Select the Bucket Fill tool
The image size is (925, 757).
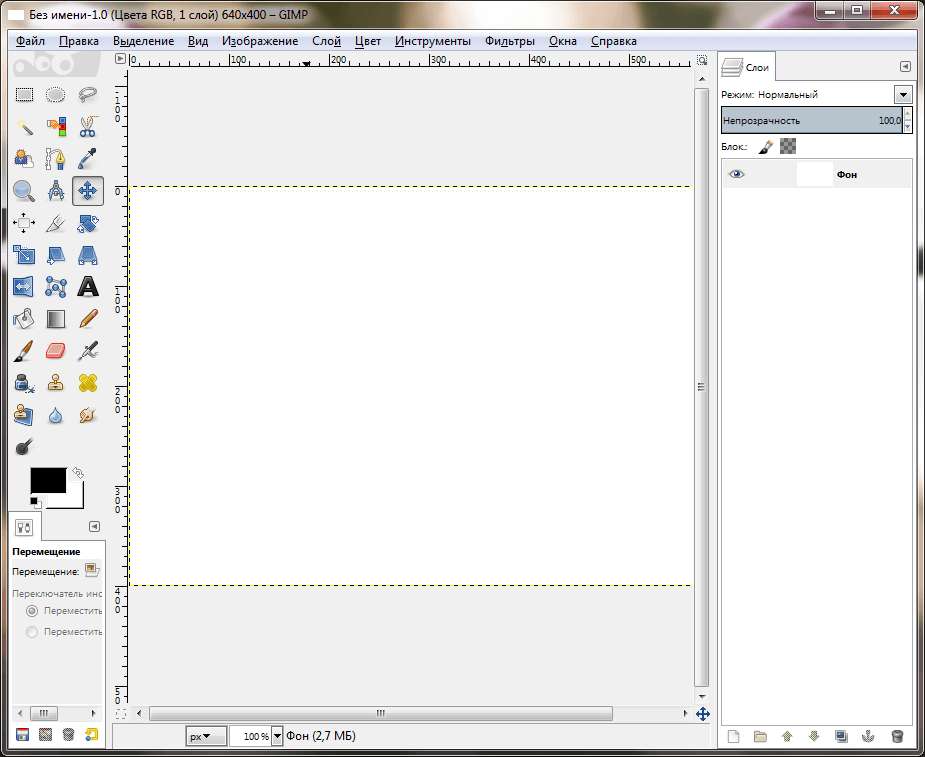coord(24,319)
